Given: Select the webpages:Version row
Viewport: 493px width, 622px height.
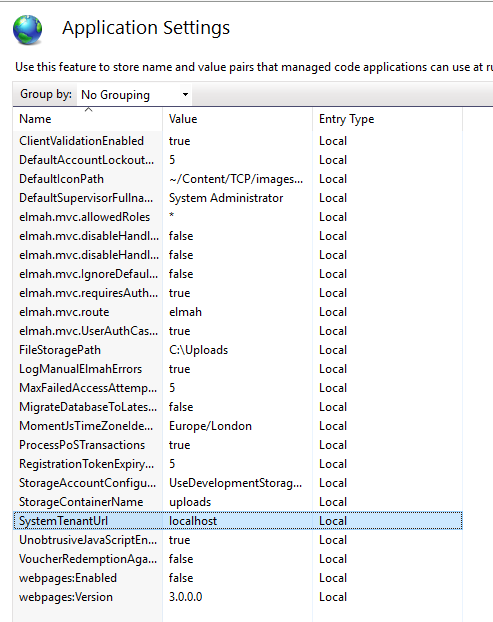Looking at the screenshot, I should (238, 597).
